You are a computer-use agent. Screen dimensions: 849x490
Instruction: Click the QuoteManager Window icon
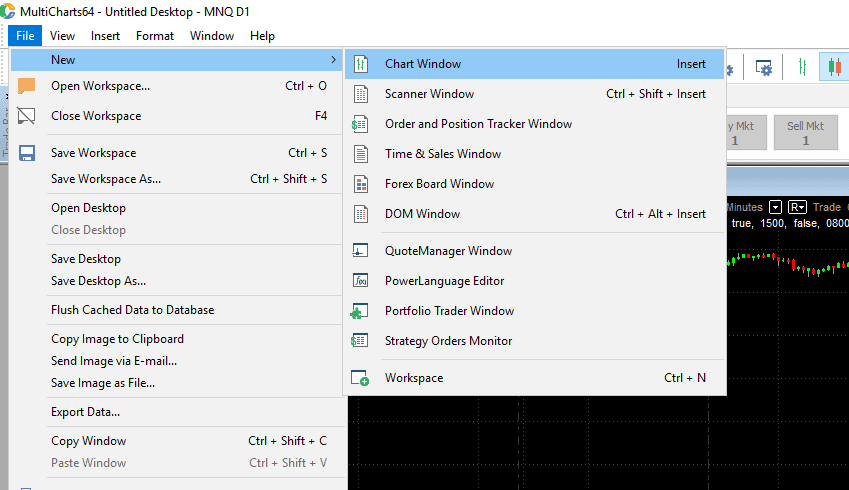click(360, 251)
